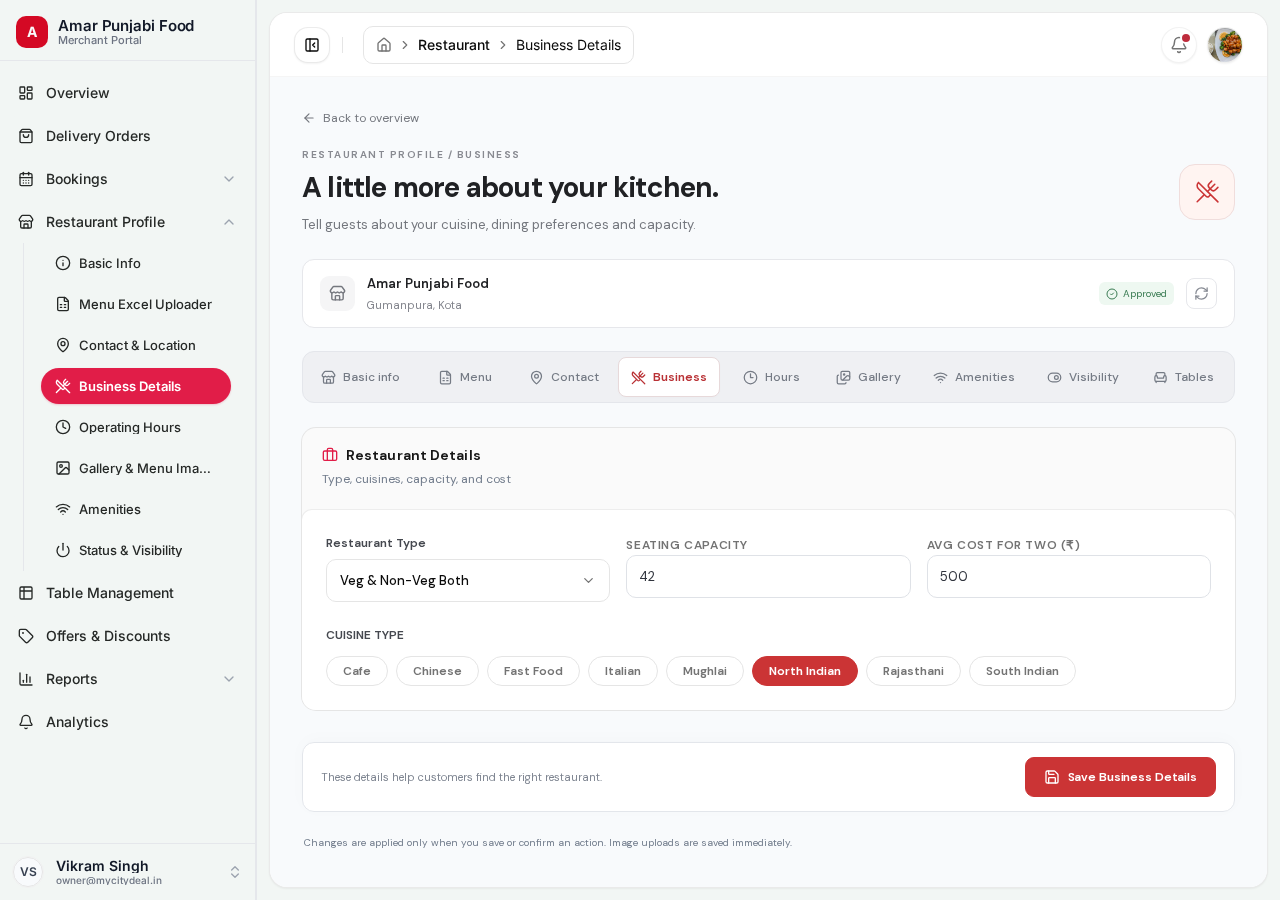Screen dimensions: 1280x900
Task: Expand the Bookings section chevron
Action: point(229,179)
